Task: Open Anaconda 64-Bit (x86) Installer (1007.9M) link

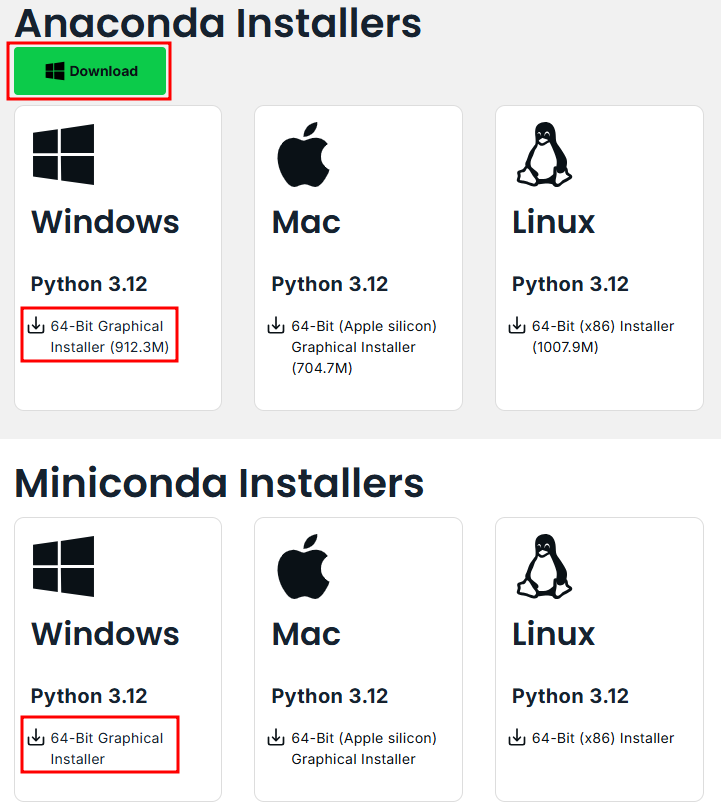Action: click(x=603, y=337)
